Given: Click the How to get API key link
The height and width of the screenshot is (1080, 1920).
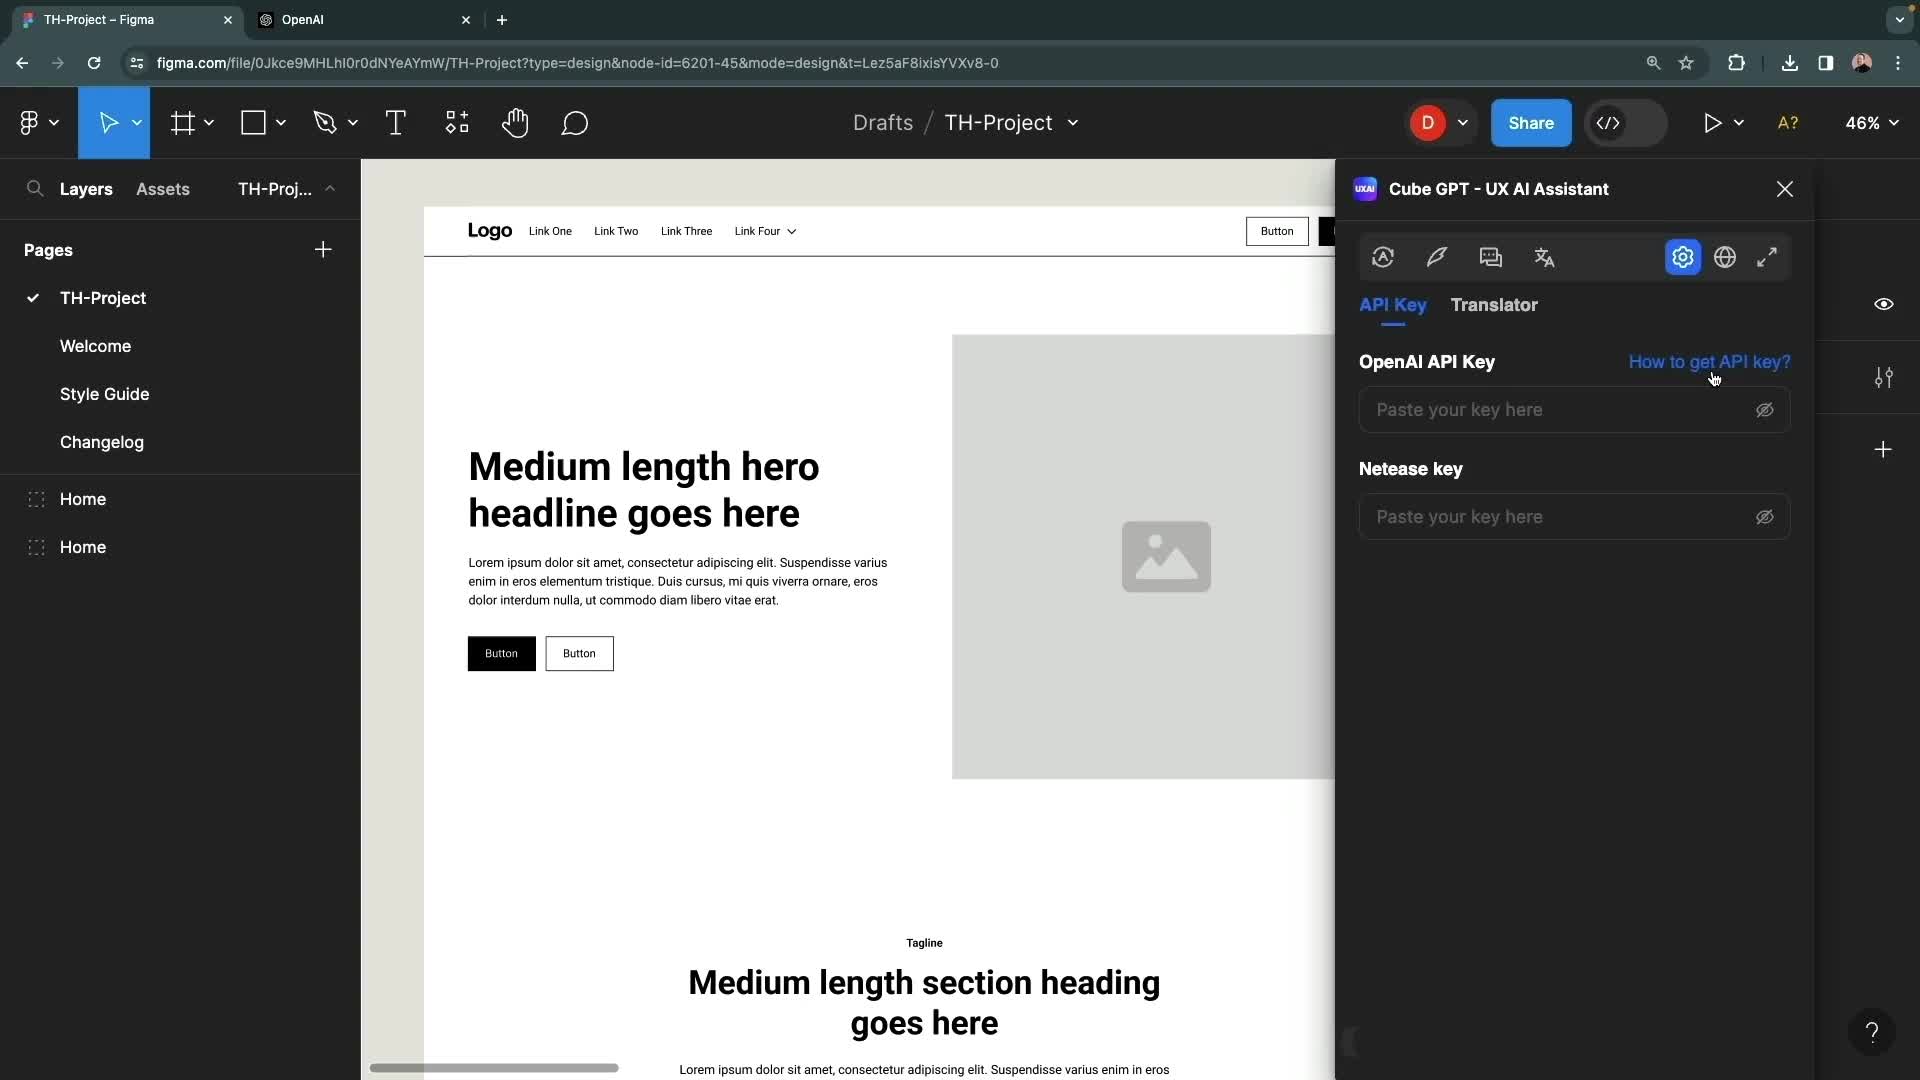Looking at the screenshot, I should (1709, 362).
